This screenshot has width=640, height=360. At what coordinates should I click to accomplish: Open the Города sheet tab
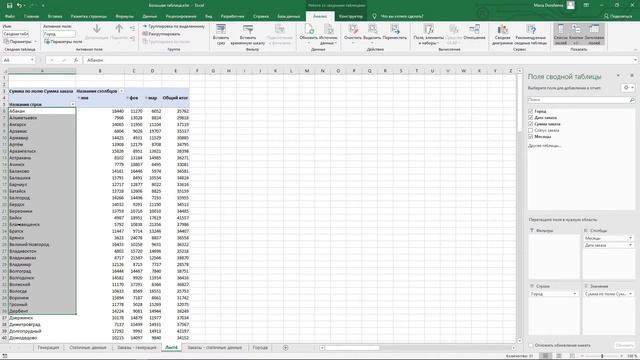[260, 348]
